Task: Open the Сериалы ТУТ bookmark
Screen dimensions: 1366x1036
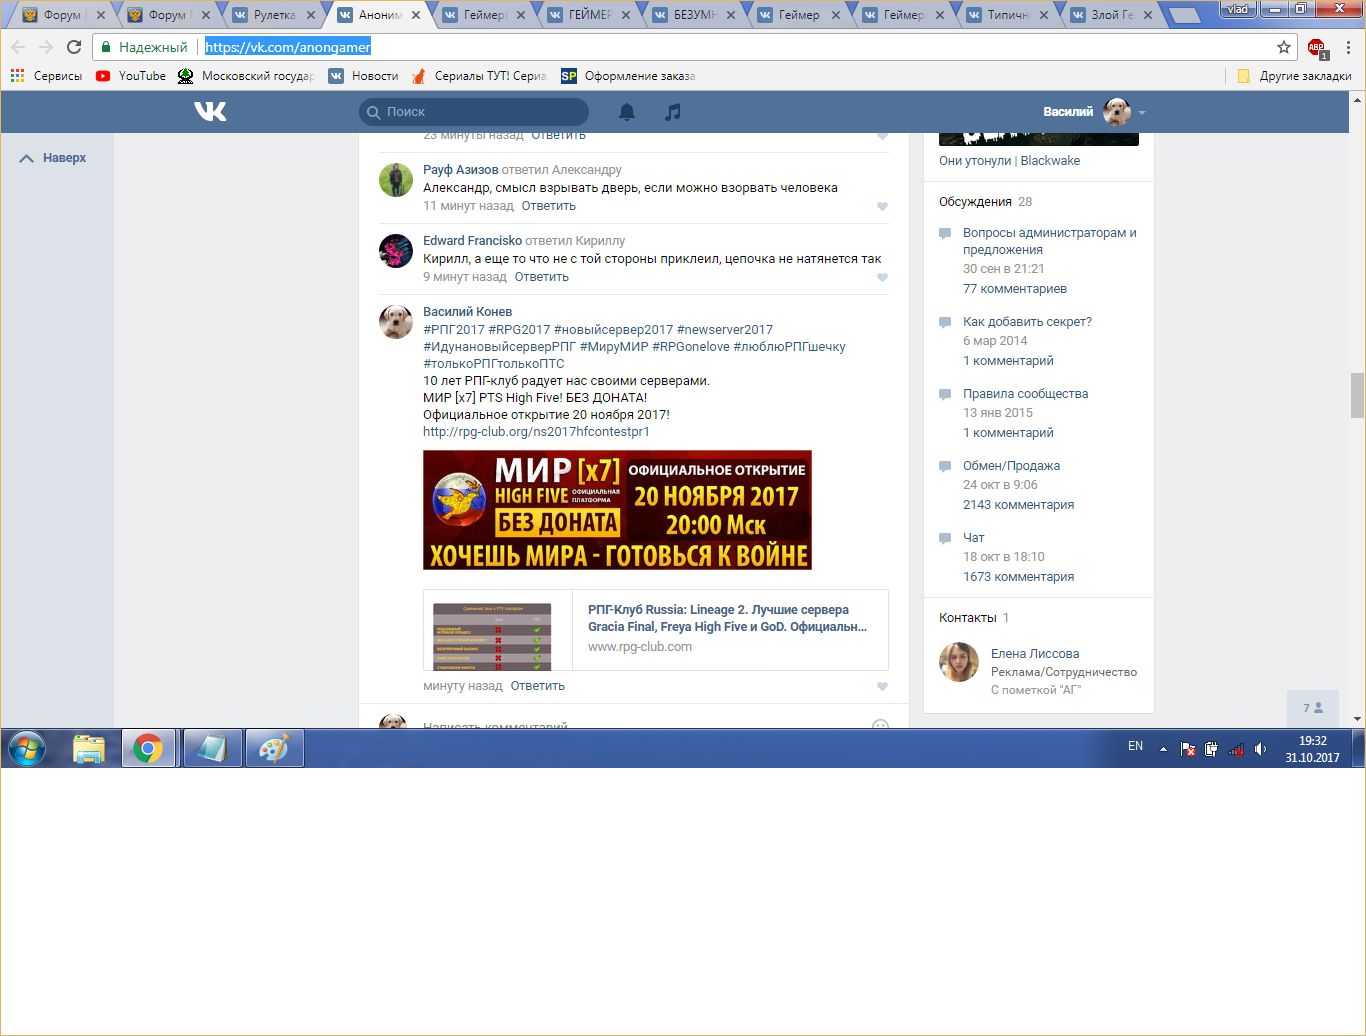Action: click(x=479, y=76)
